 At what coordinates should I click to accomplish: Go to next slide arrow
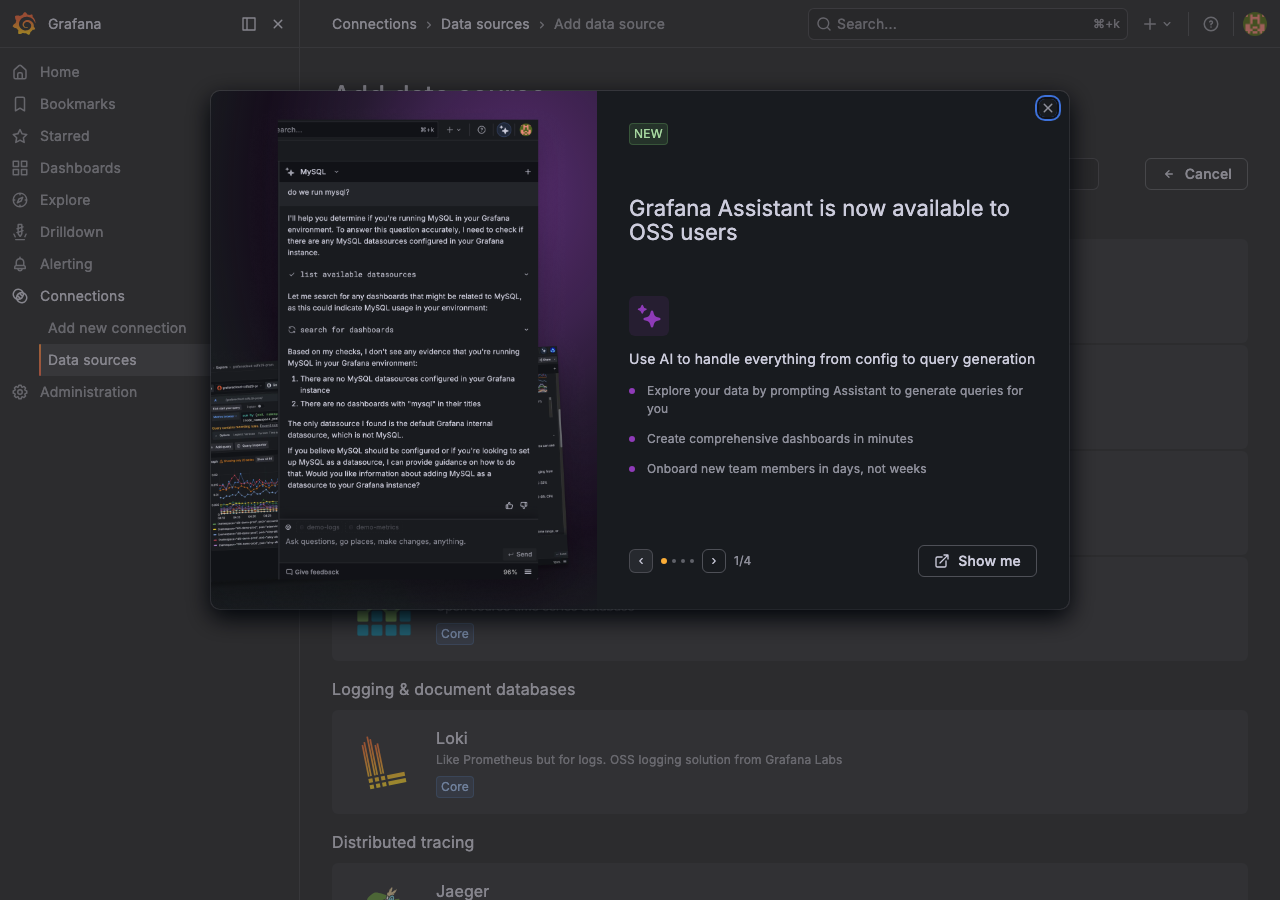tap(714, 561)
